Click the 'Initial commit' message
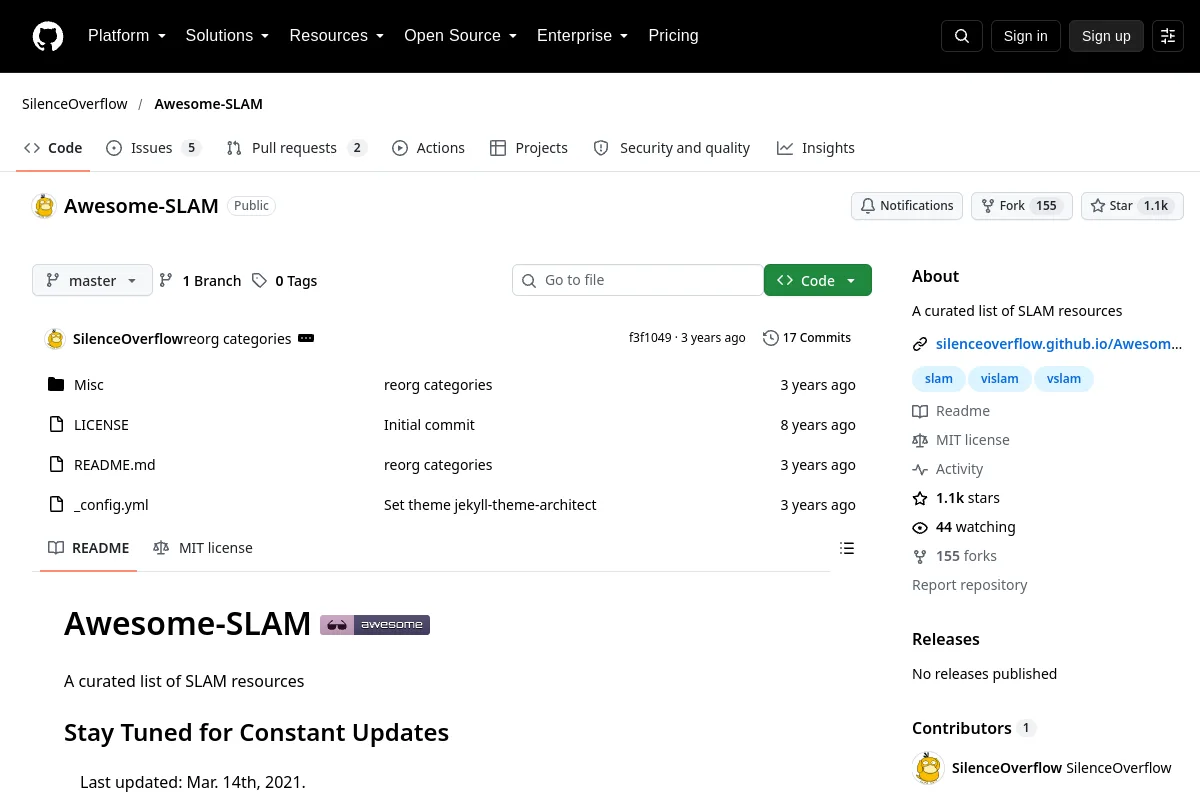 pyautogui.click(x=429, y=425)
